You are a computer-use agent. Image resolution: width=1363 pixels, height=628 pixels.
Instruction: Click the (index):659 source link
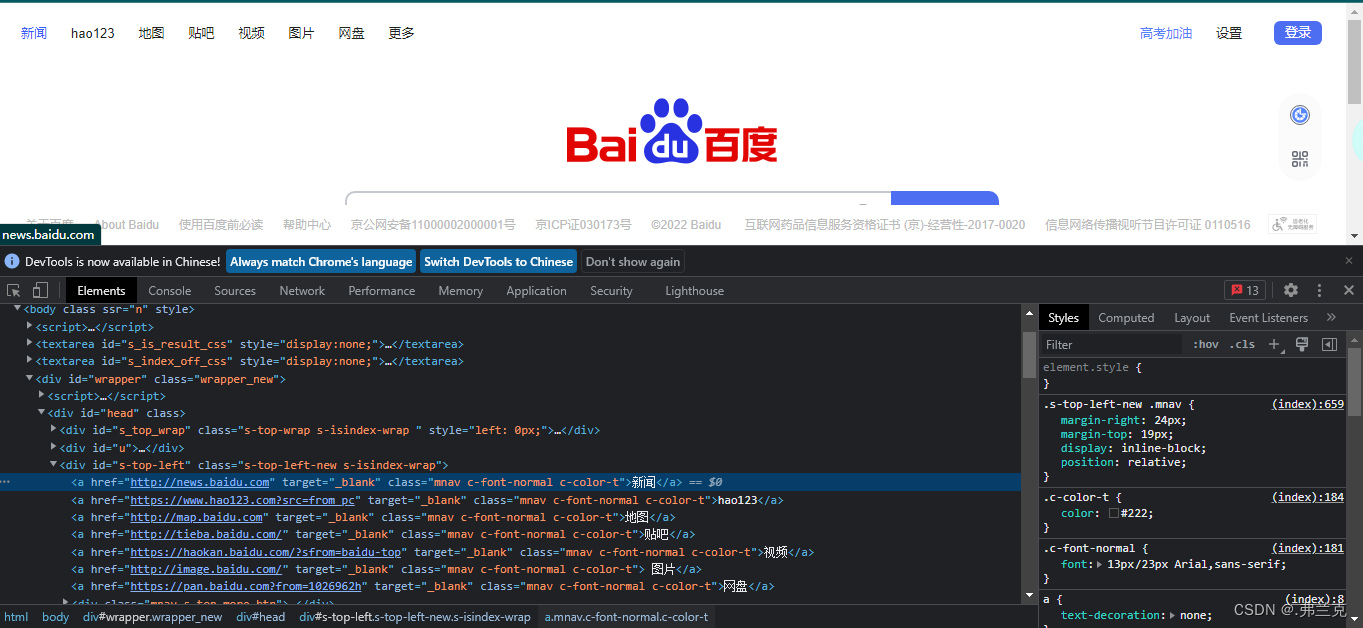(1308, 404)
